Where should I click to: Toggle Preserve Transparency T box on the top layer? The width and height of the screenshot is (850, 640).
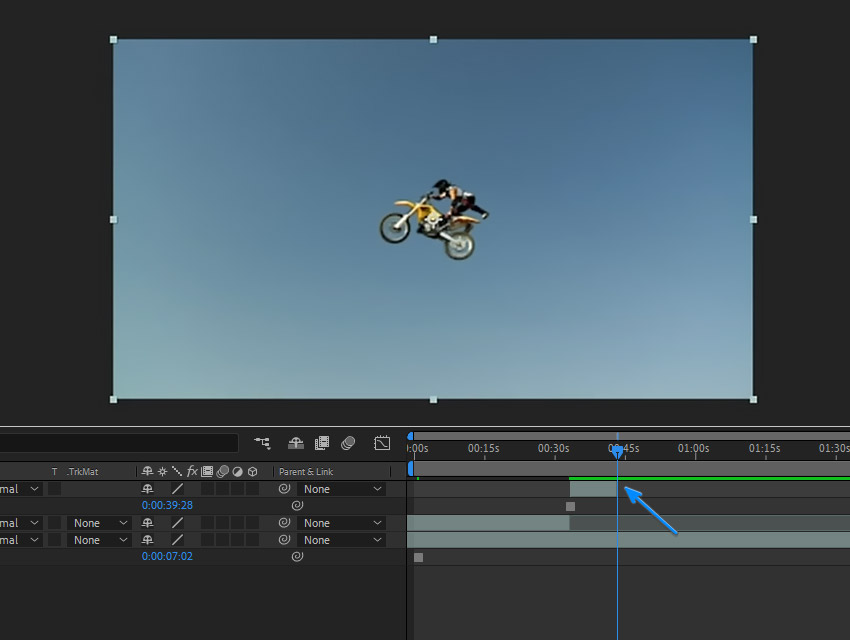point(54,489)
